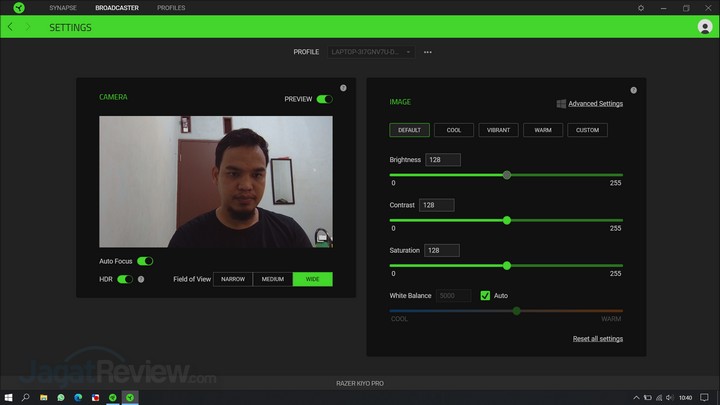
Task: Click Reset all settings link
Action: tap(597, 339)
